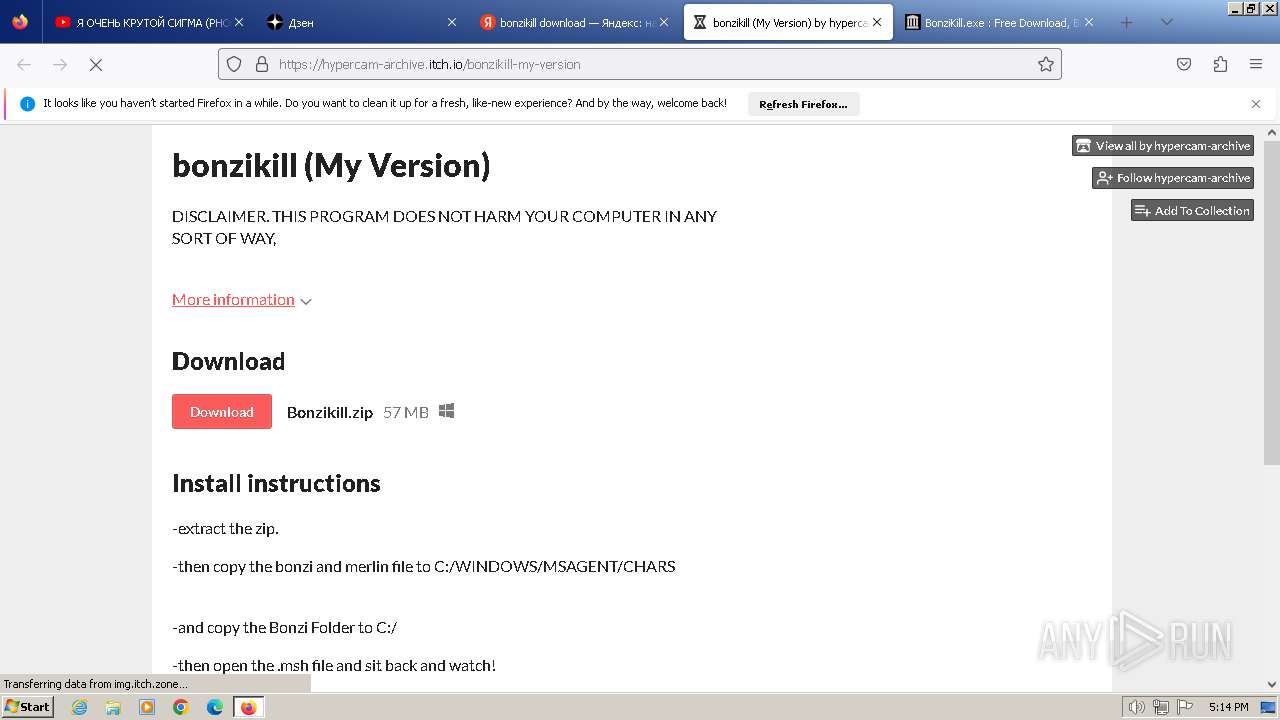
Task: Select the active Firefox taskbar button
Action: [248, 707]
